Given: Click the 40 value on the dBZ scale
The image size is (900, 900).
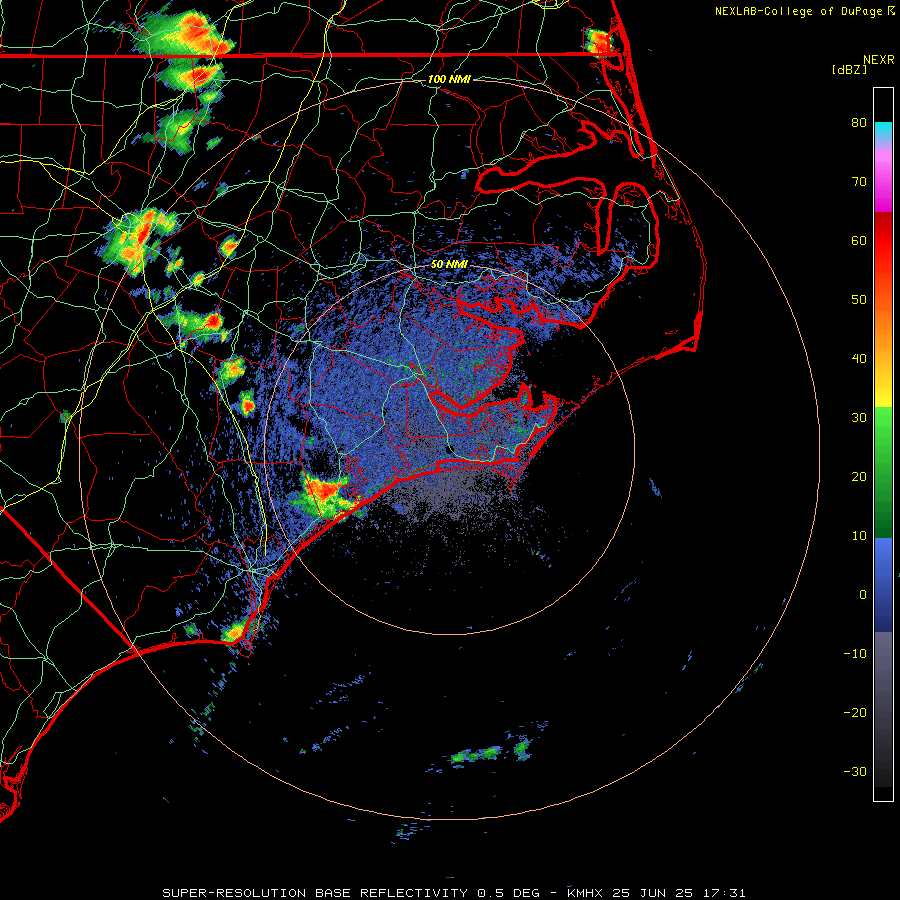Looking at the screenshot, I should [859, 359].
